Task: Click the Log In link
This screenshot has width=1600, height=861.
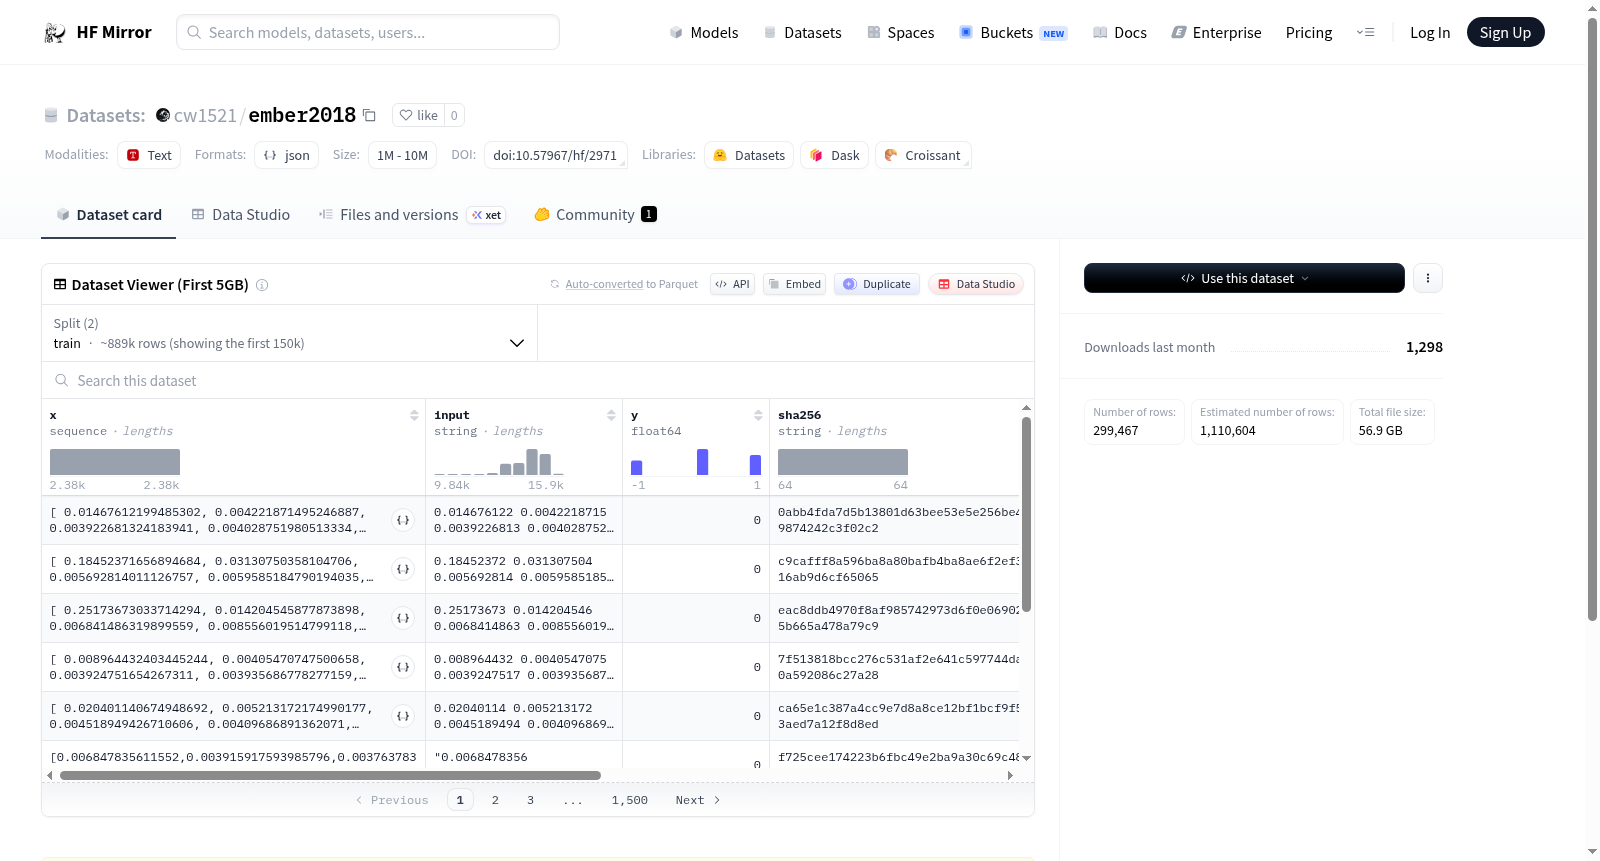Action: (1430, 33)
